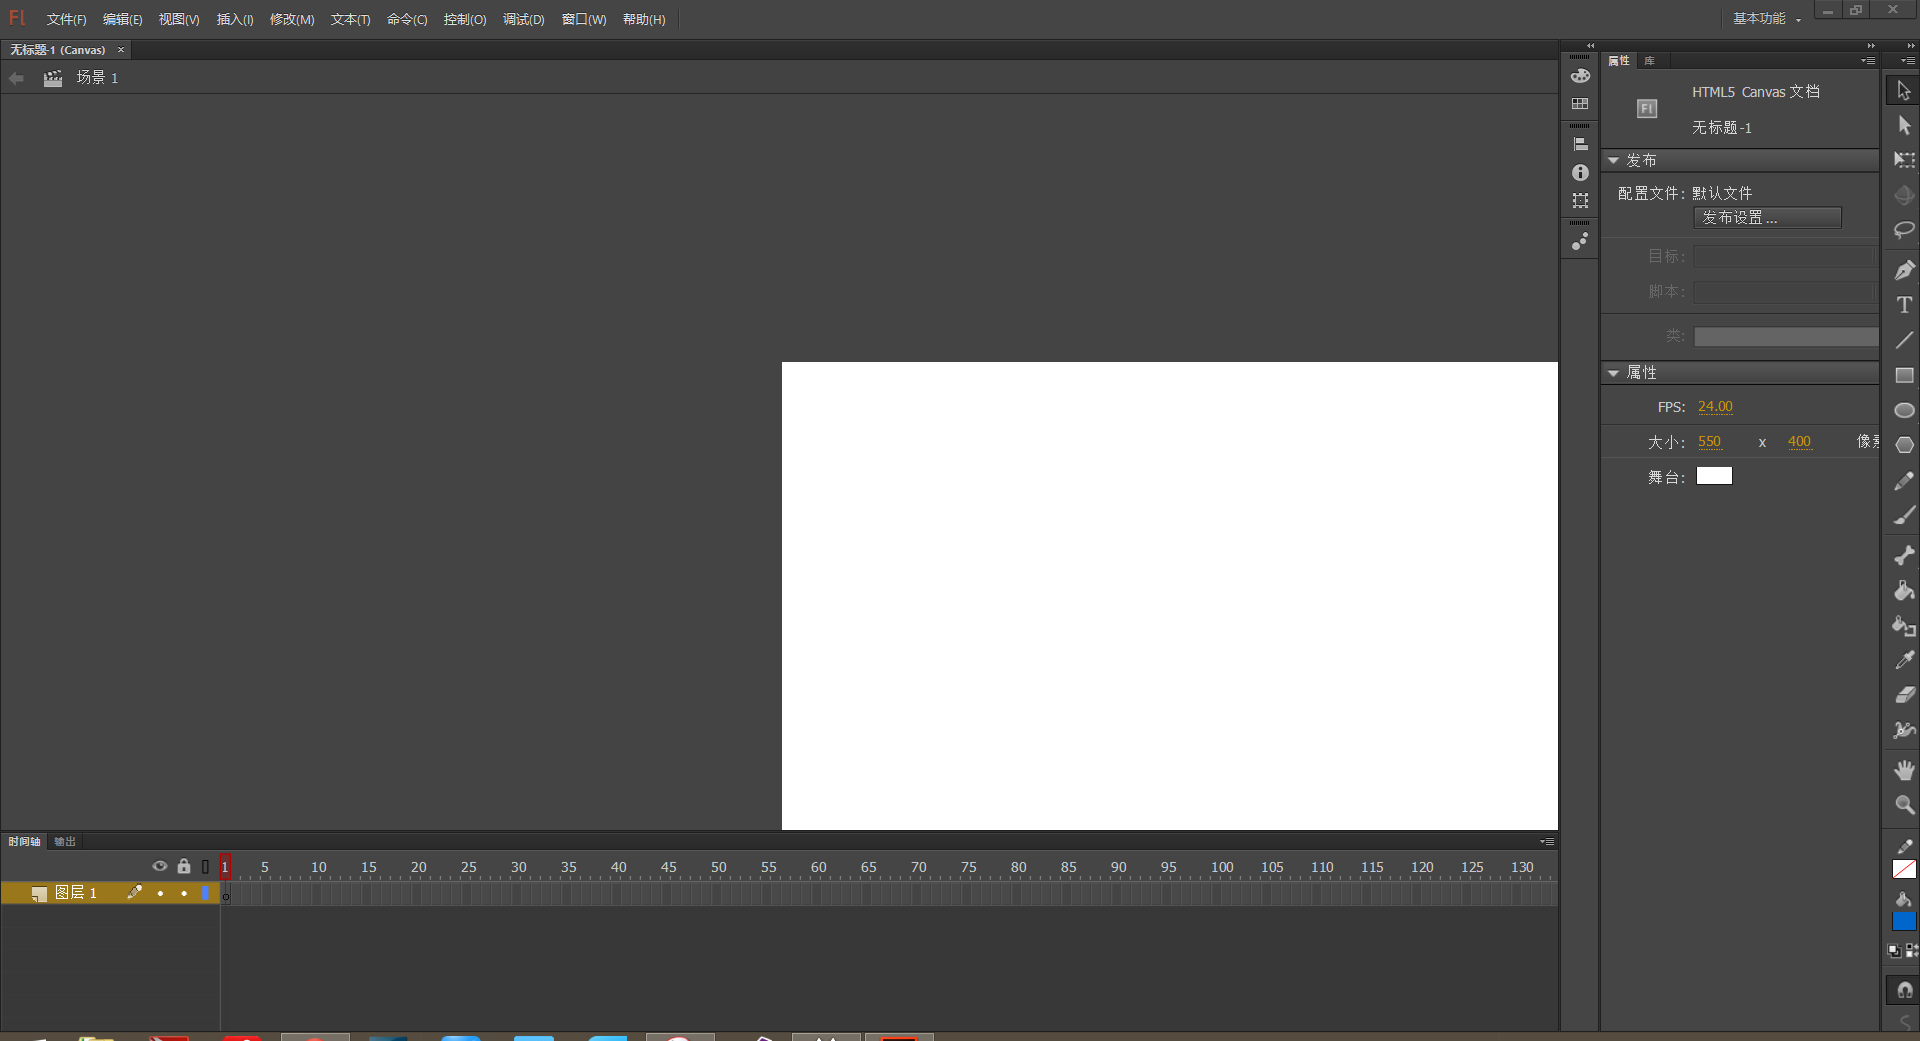Pick the Lasso tool
This screenshot has height=1041, width=1920.
[1904, 230]
